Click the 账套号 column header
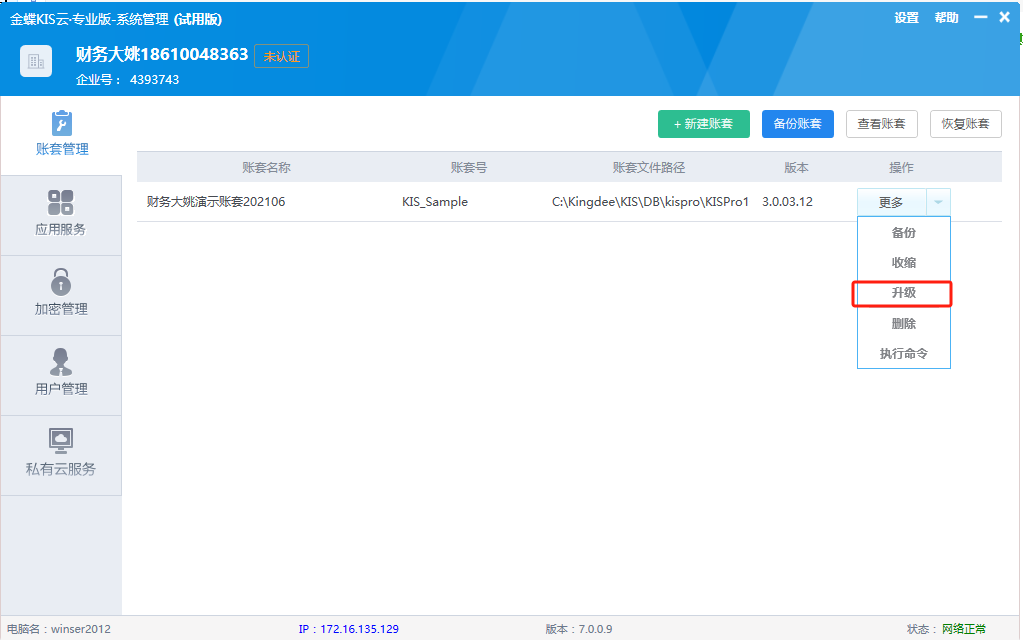Viewport: 1023px width, 640px height. [x=468, y=168]
